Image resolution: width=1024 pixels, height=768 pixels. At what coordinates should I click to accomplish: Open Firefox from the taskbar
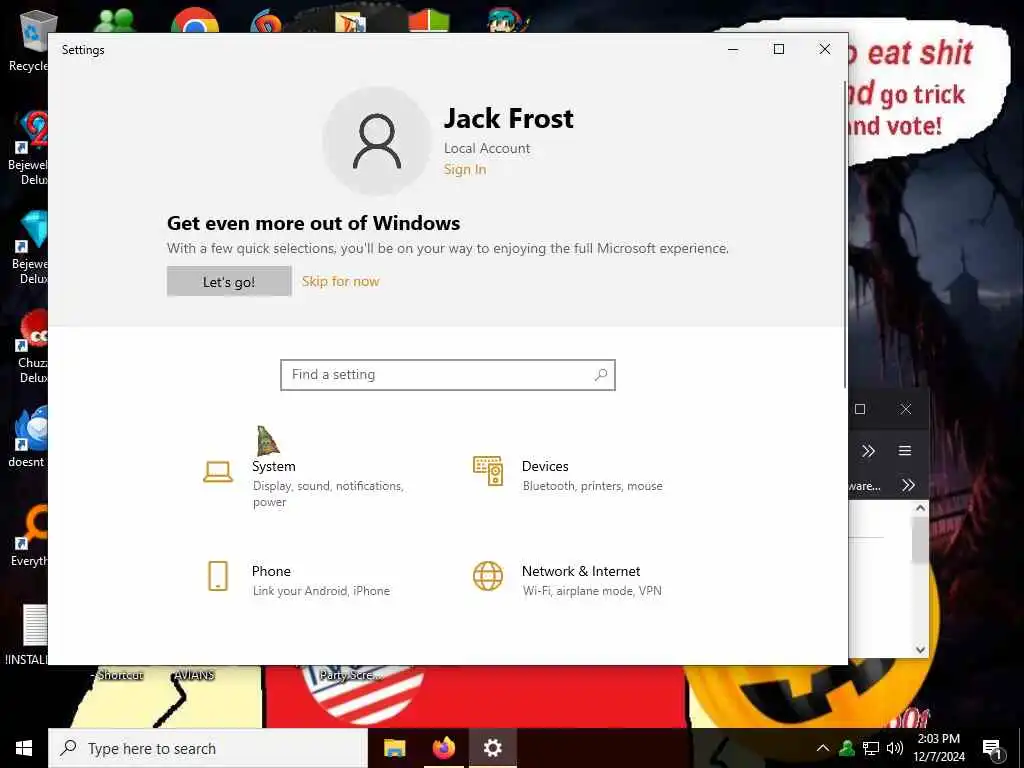tap(443, 748)
